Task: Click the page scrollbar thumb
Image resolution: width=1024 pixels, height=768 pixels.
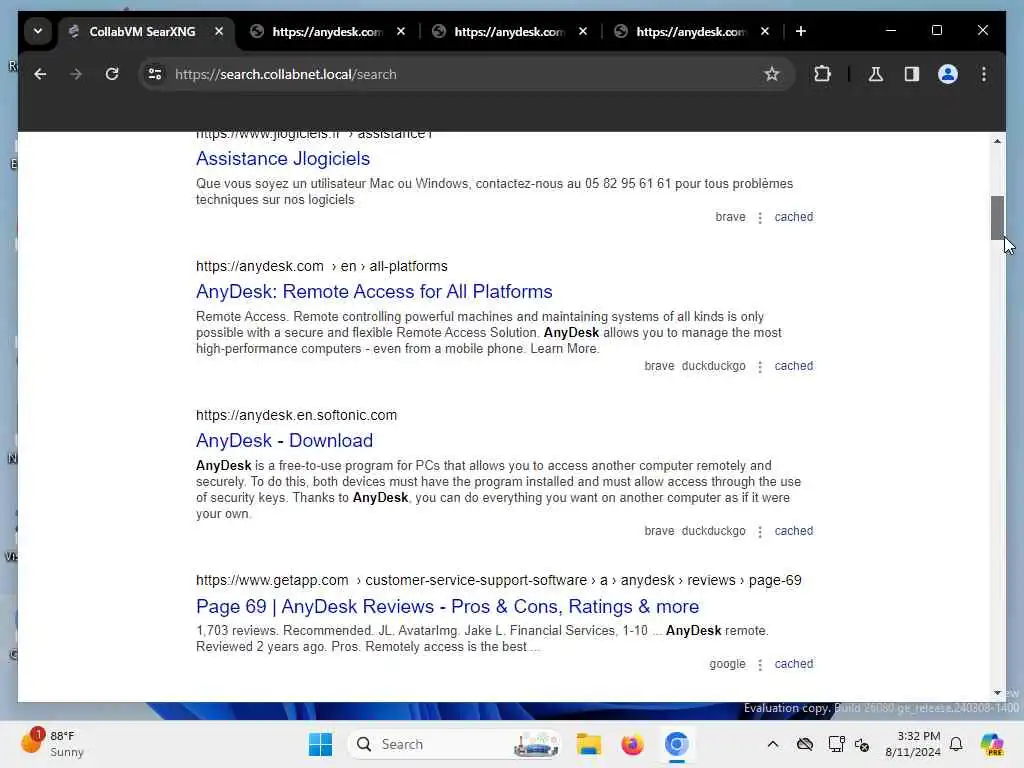Action: tap(997, 218)
